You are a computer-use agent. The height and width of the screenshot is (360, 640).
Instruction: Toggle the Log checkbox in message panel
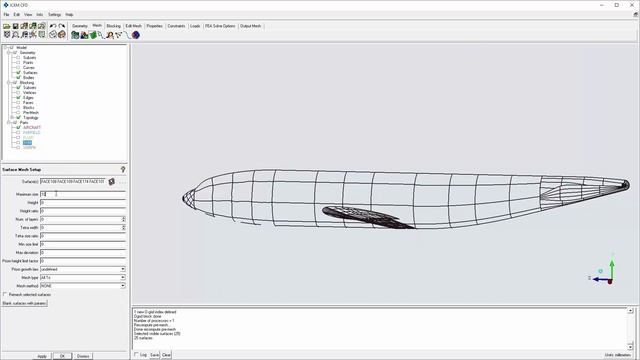[x=136, y=355]
